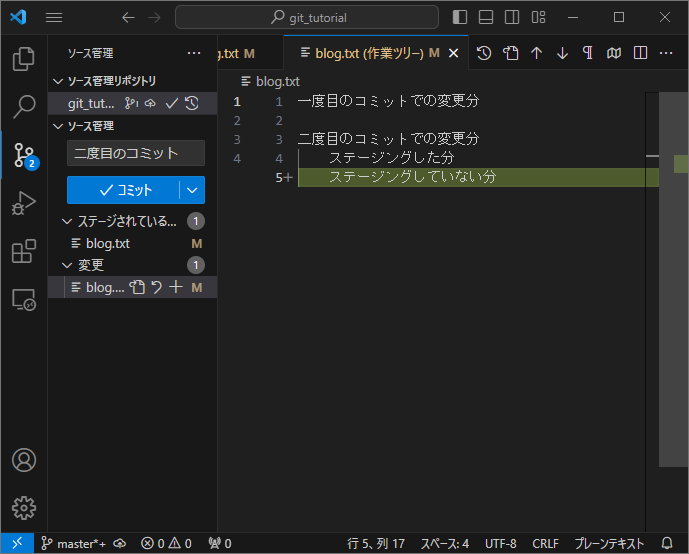Switch to the partially hidden .txt M tab
Viewport: 689px width, 554px height.
[x=248, y=53]
